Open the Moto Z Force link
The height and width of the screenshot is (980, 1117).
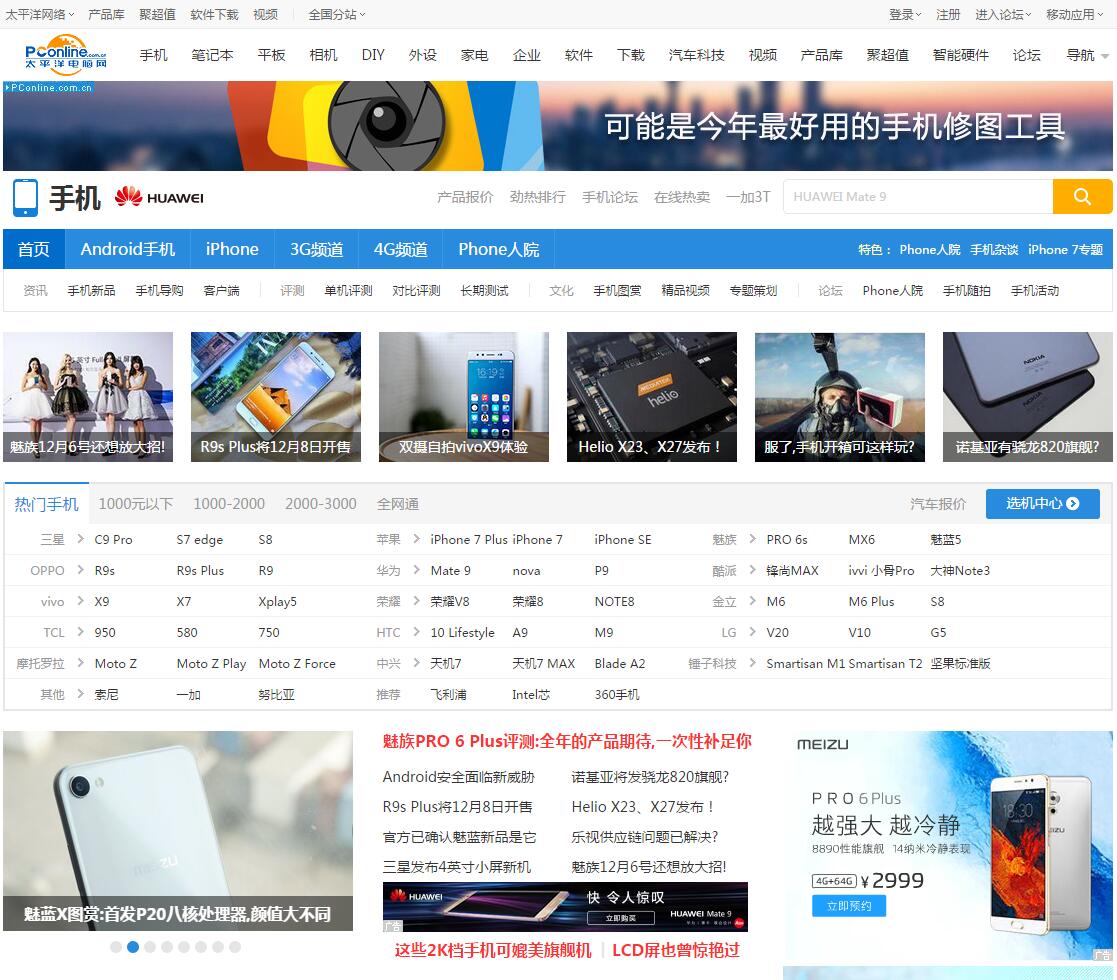[297, 663]
